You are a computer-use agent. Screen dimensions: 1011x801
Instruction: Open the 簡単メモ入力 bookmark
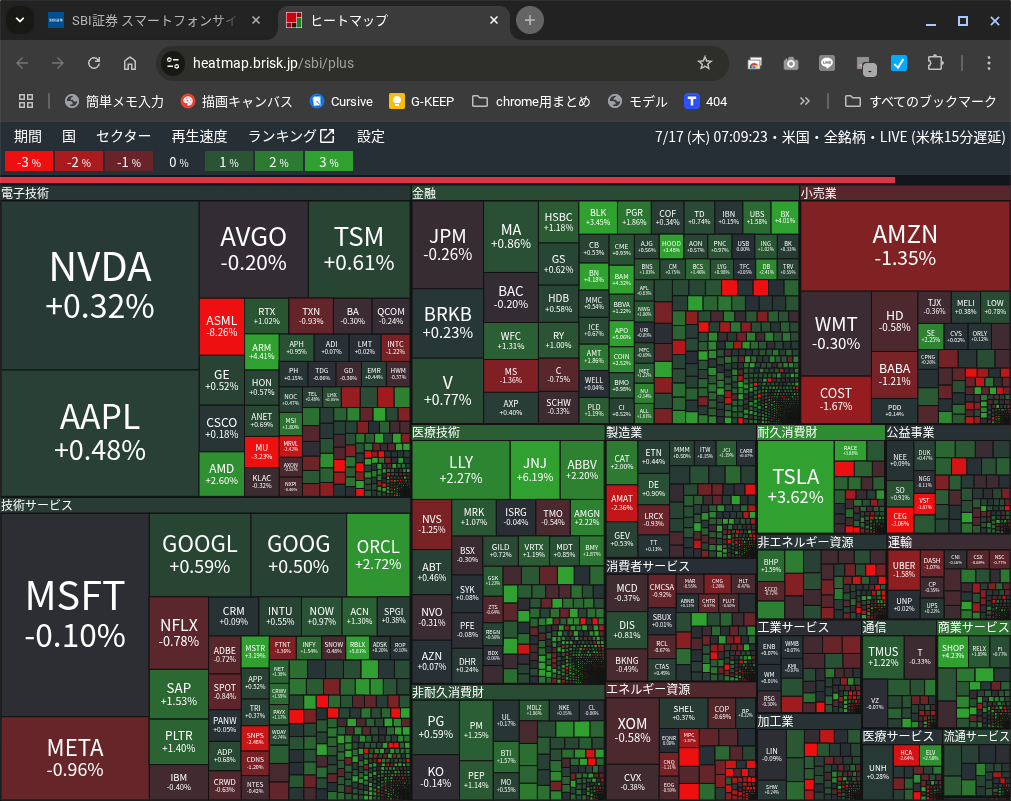tap(115, 101)
